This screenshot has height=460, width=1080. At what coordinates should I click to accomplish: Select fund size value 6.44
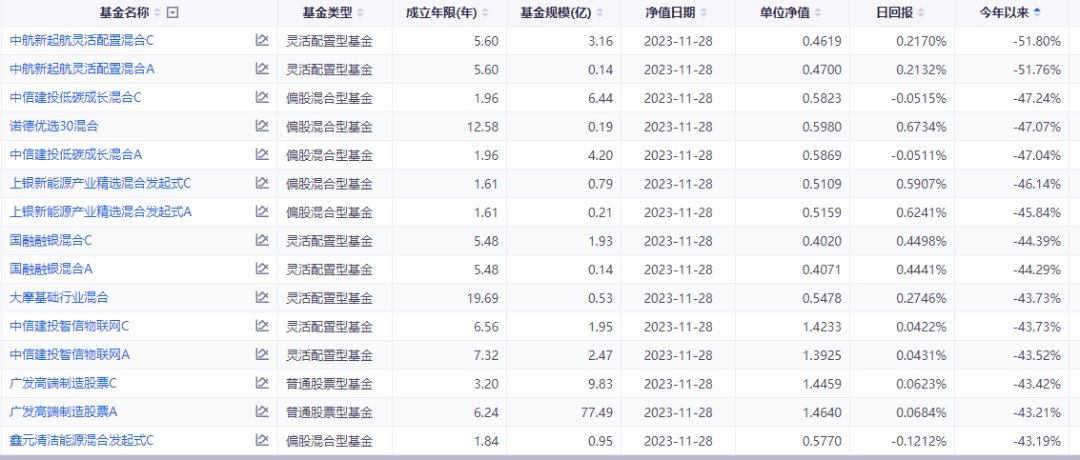click(x=600, y=98)
